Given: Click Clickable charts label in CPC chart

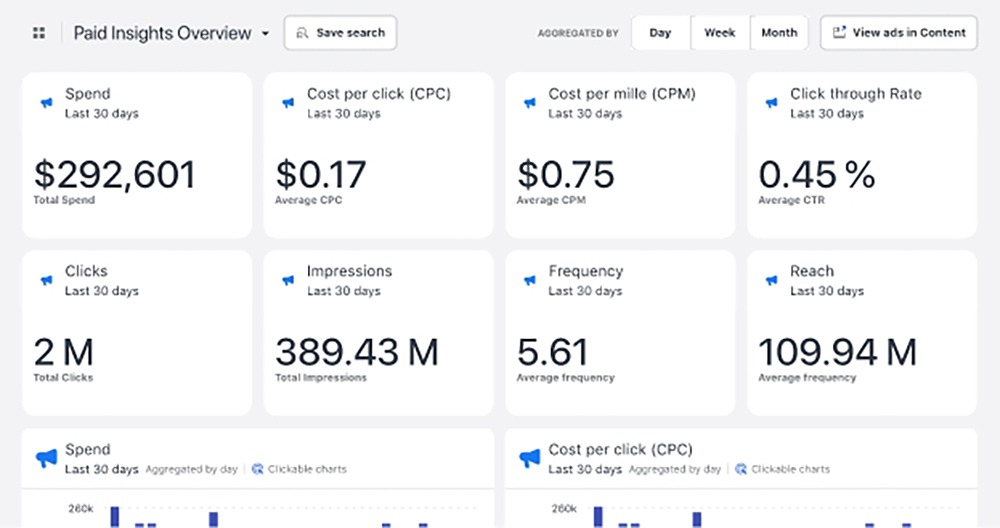Looking at the screenshot, I should 791,469.
